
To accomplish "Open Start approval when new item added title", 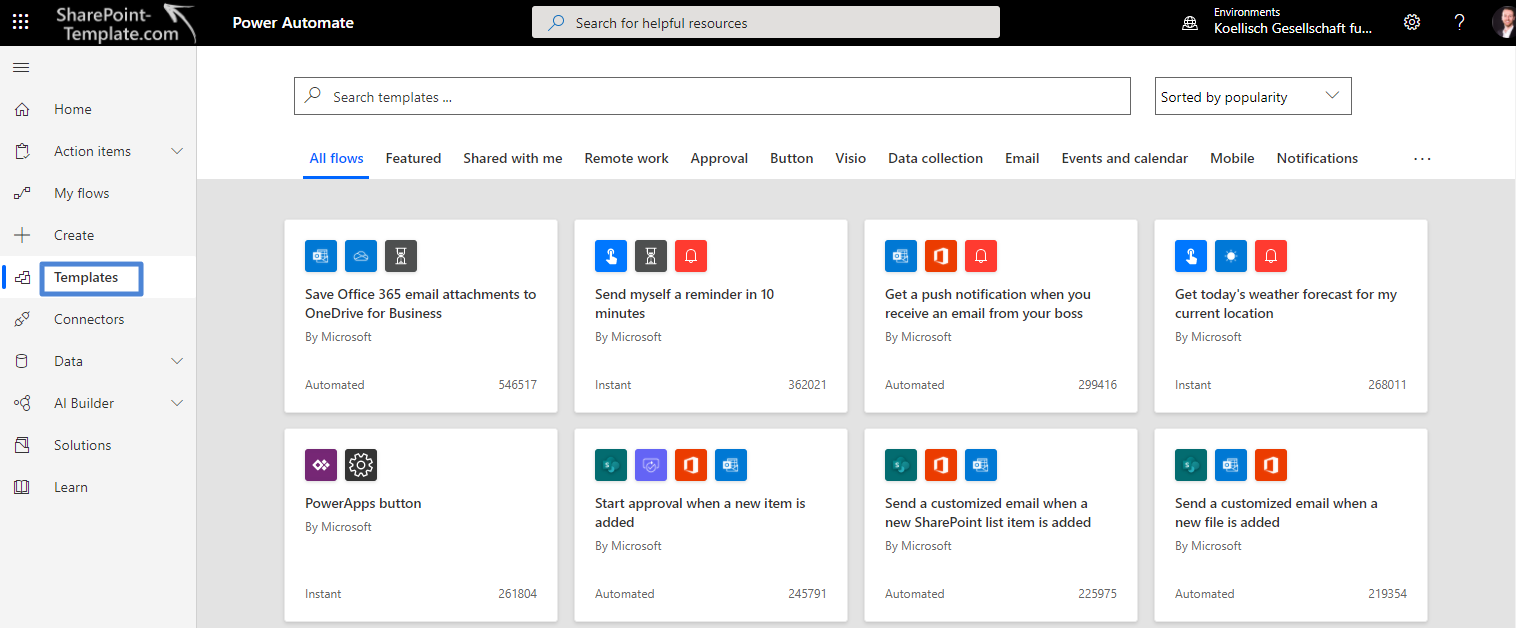I will coord(700,513).
